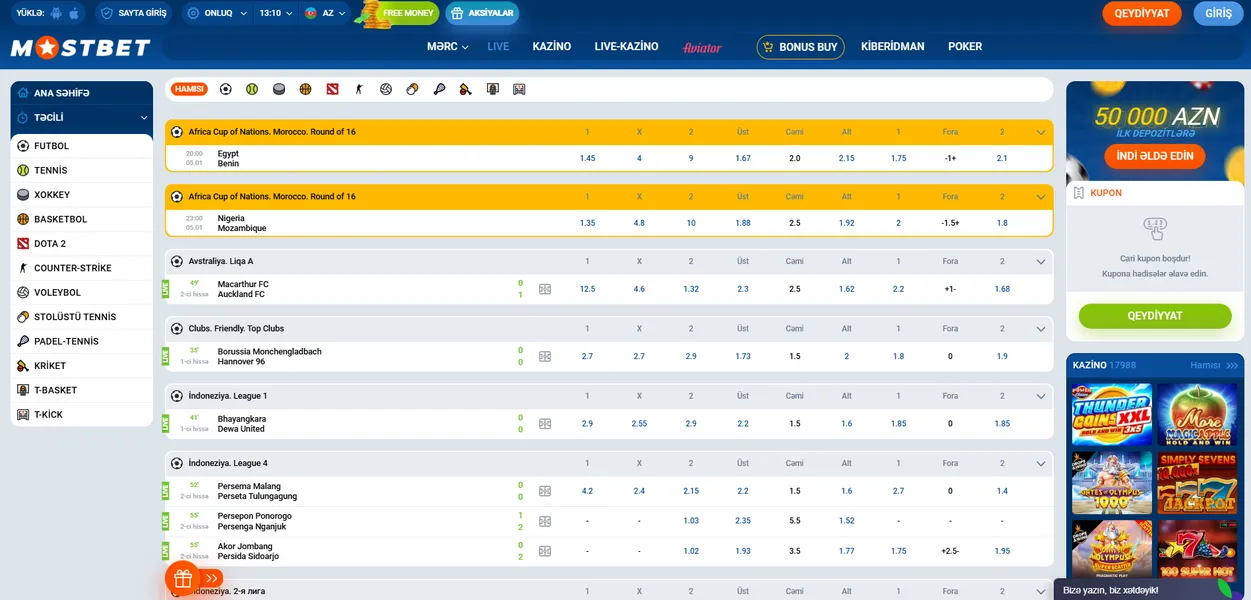1251x600 pixels.
Task: Click the GİRİŞ login button
Action: (x=1218, y=13)
